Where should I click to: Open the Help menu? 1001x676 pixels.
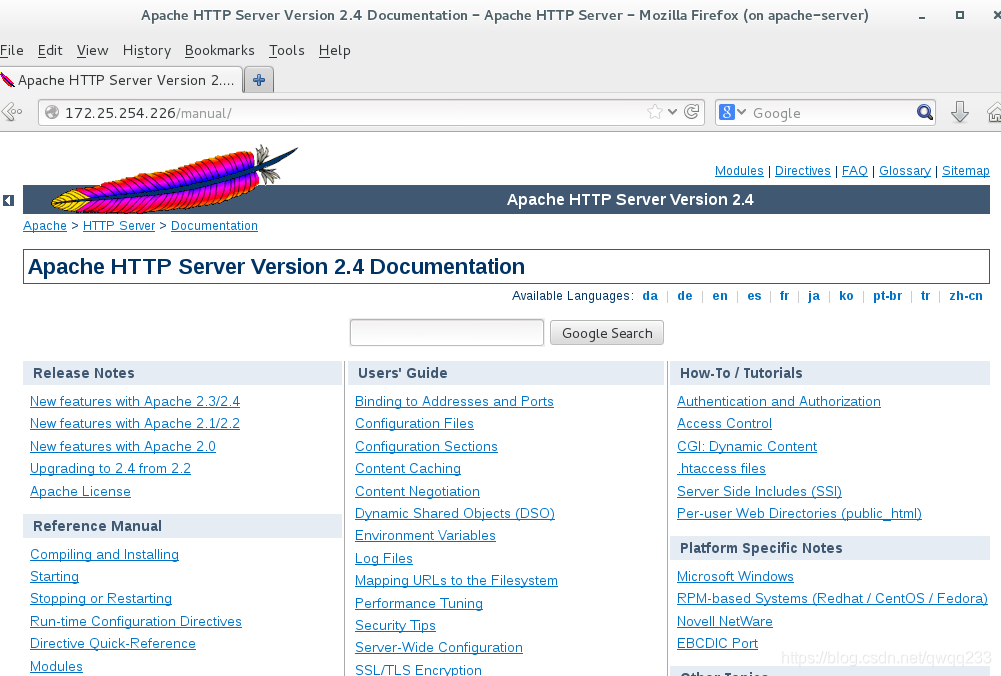point(335,50)
